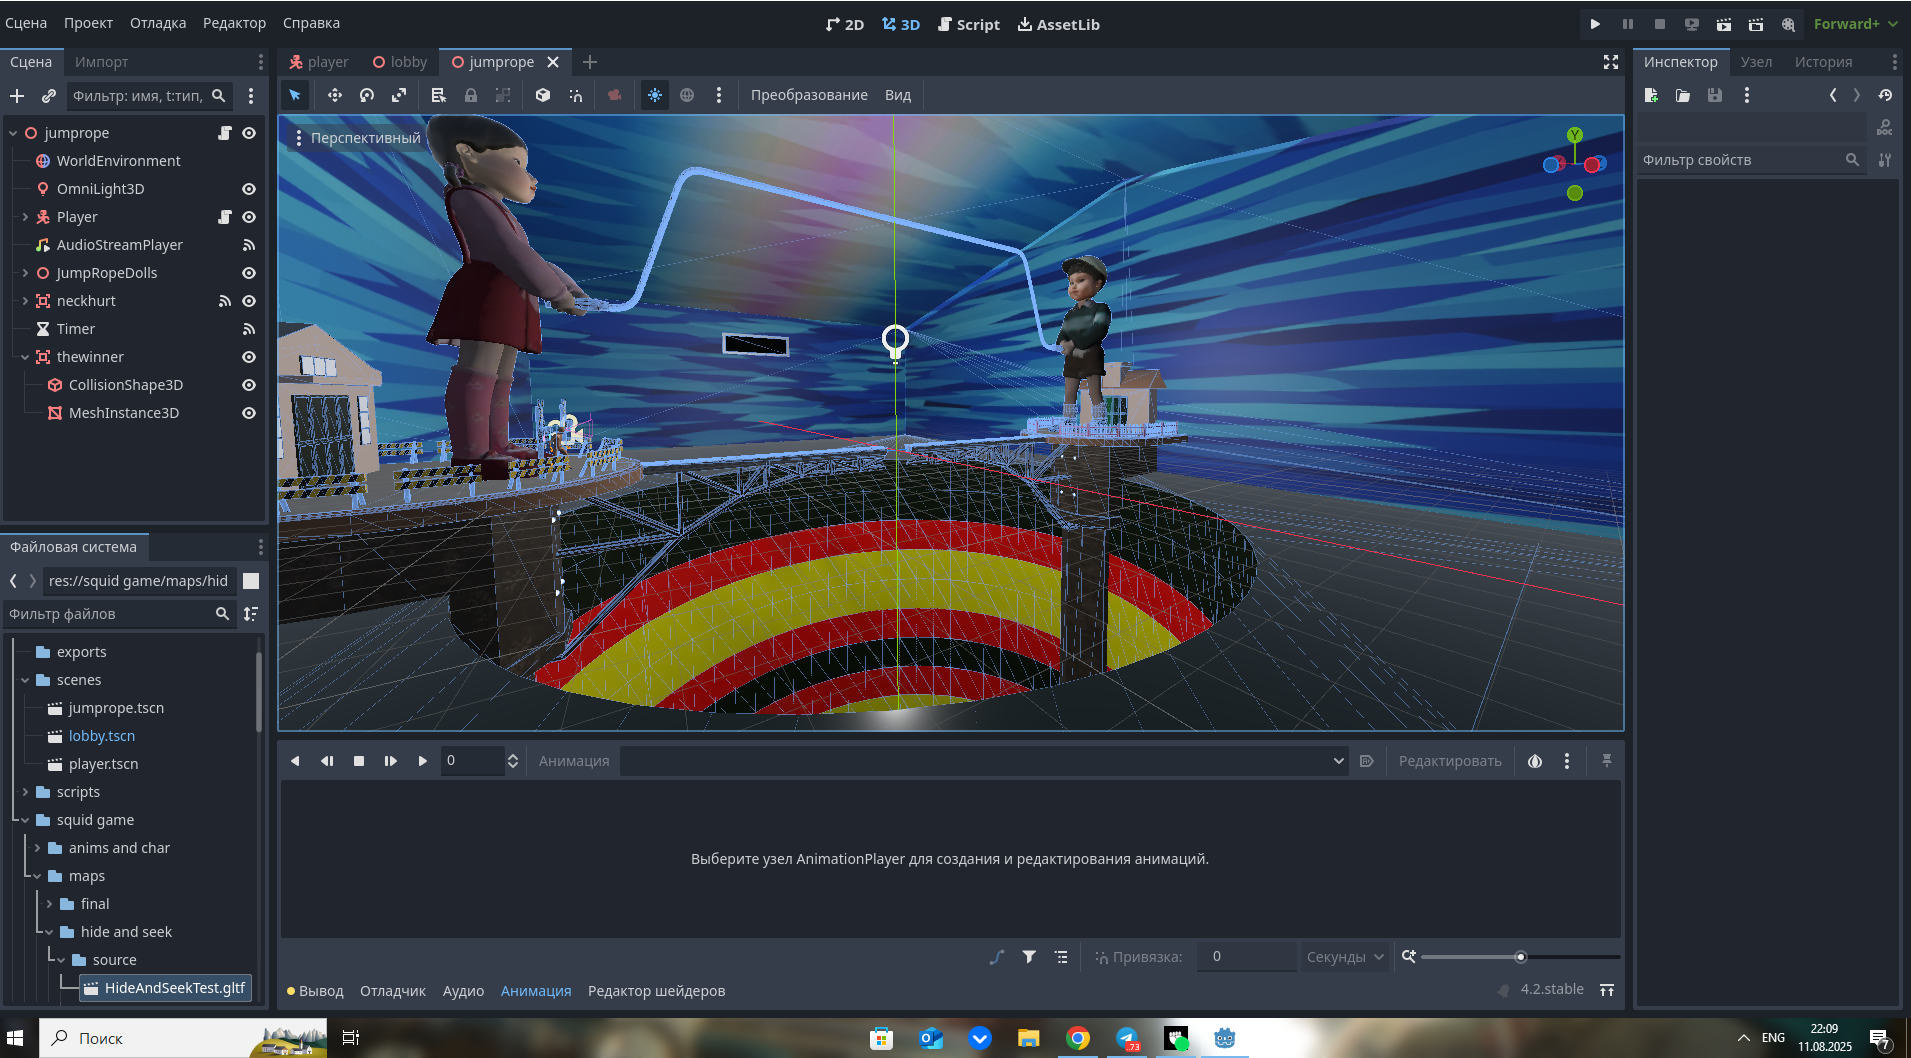Click the Привязка snap value field

(x=1247, y=957)
